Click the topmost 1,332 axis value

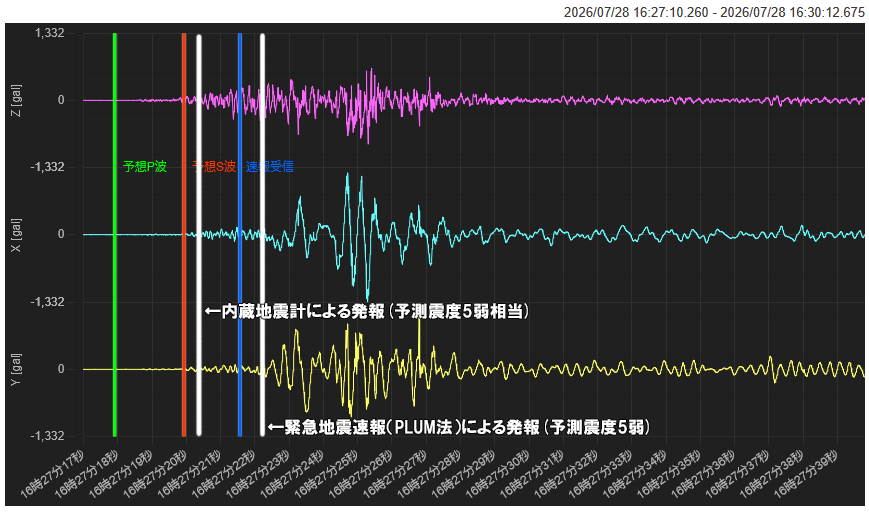[49, 33]
